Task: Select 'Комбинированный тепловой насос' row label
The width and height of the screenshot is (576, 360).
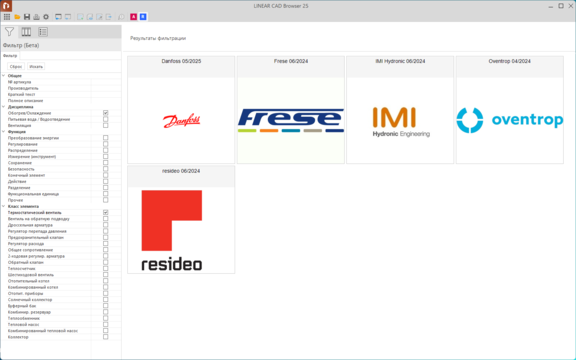Action: (43, 331)
